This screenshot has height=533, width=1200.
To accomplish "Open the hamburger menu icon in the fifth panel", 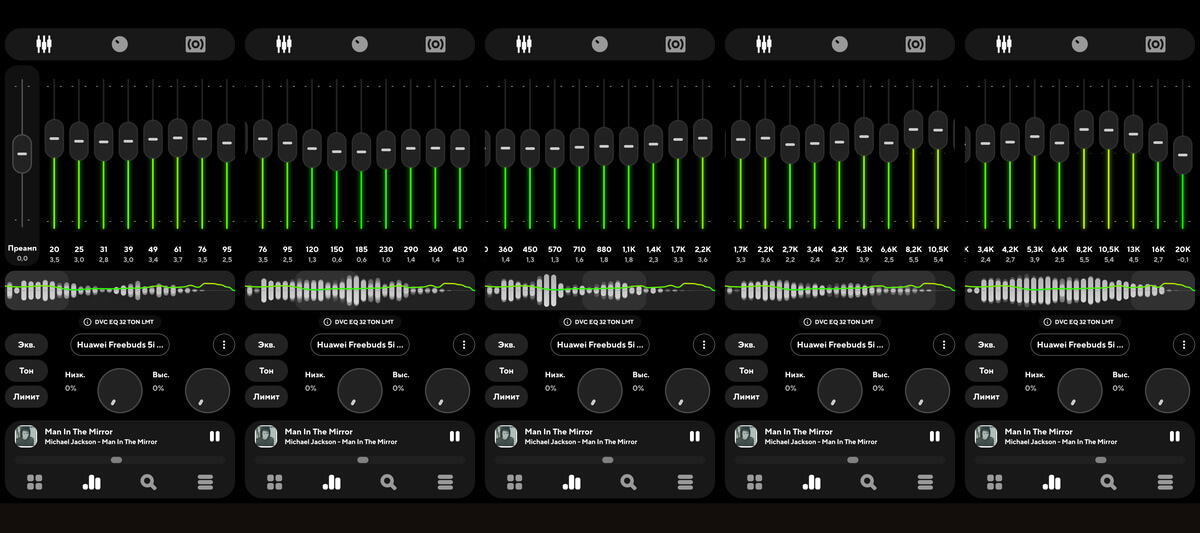I will coord(1166,482).
